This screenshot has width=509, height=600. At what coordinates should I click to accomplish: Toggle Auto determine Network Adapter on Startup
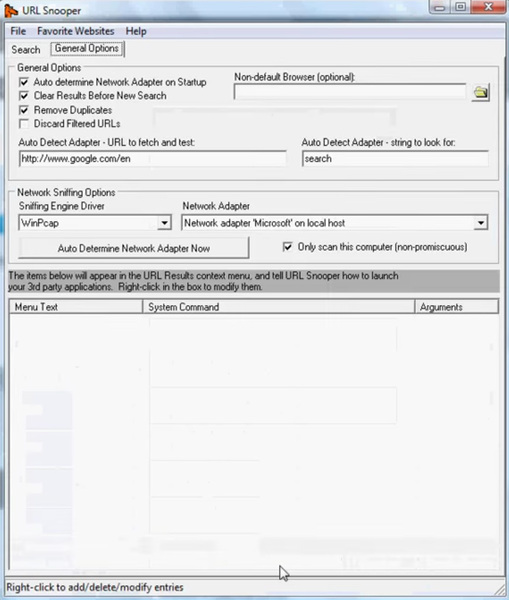(24, 82)
